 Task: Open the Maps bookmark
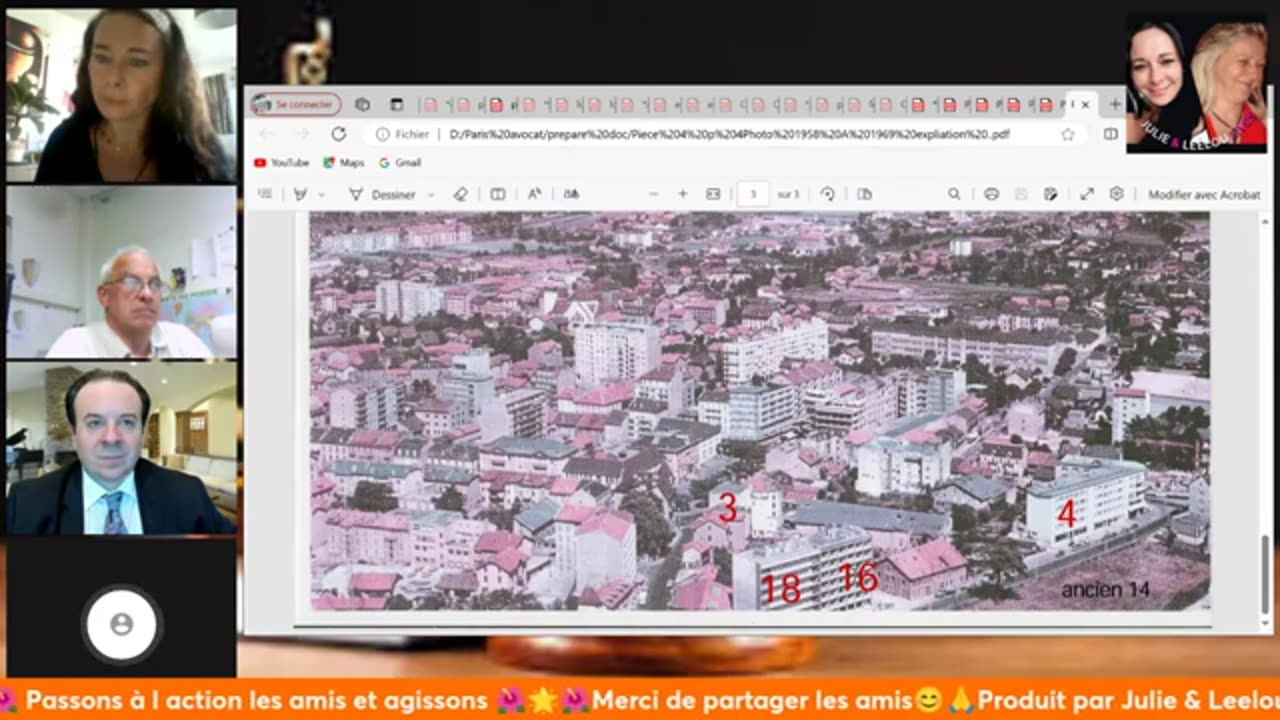coord(343,162)
